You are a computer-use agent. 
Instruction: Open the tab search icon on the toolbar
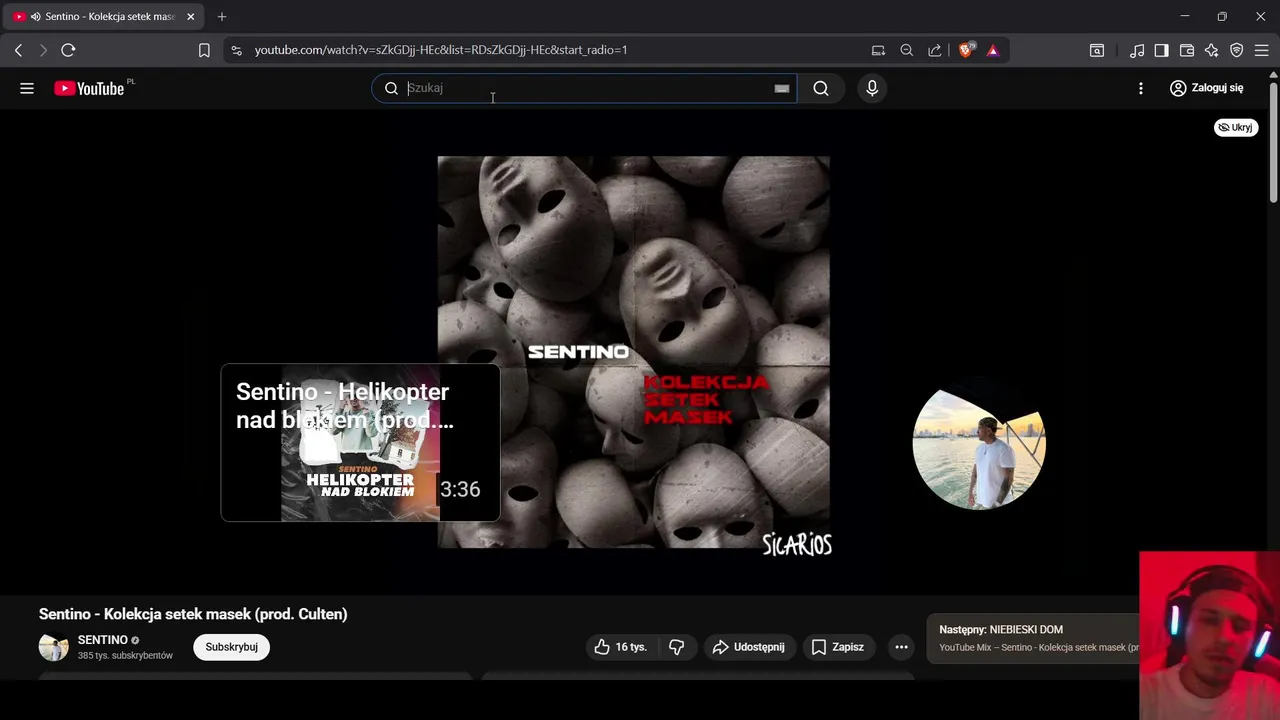[1097, 50]
